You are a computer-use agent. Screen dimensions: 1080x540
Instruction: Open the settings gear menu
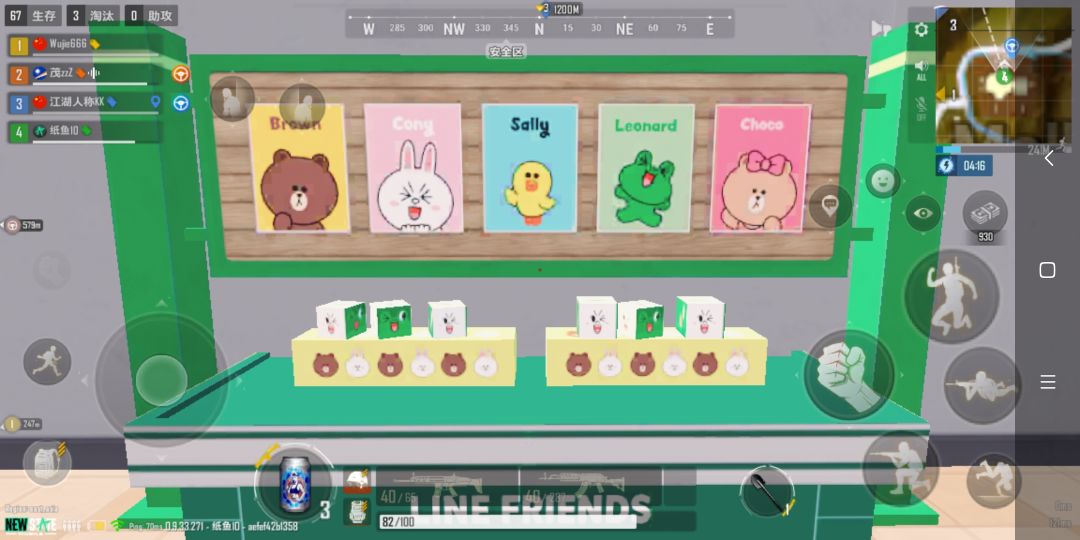(921, 30)
